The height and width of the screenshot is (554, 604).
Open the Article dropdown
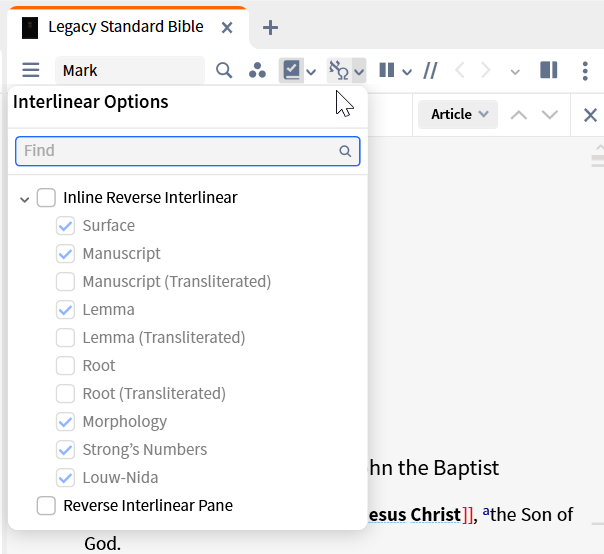click(458, 114)
